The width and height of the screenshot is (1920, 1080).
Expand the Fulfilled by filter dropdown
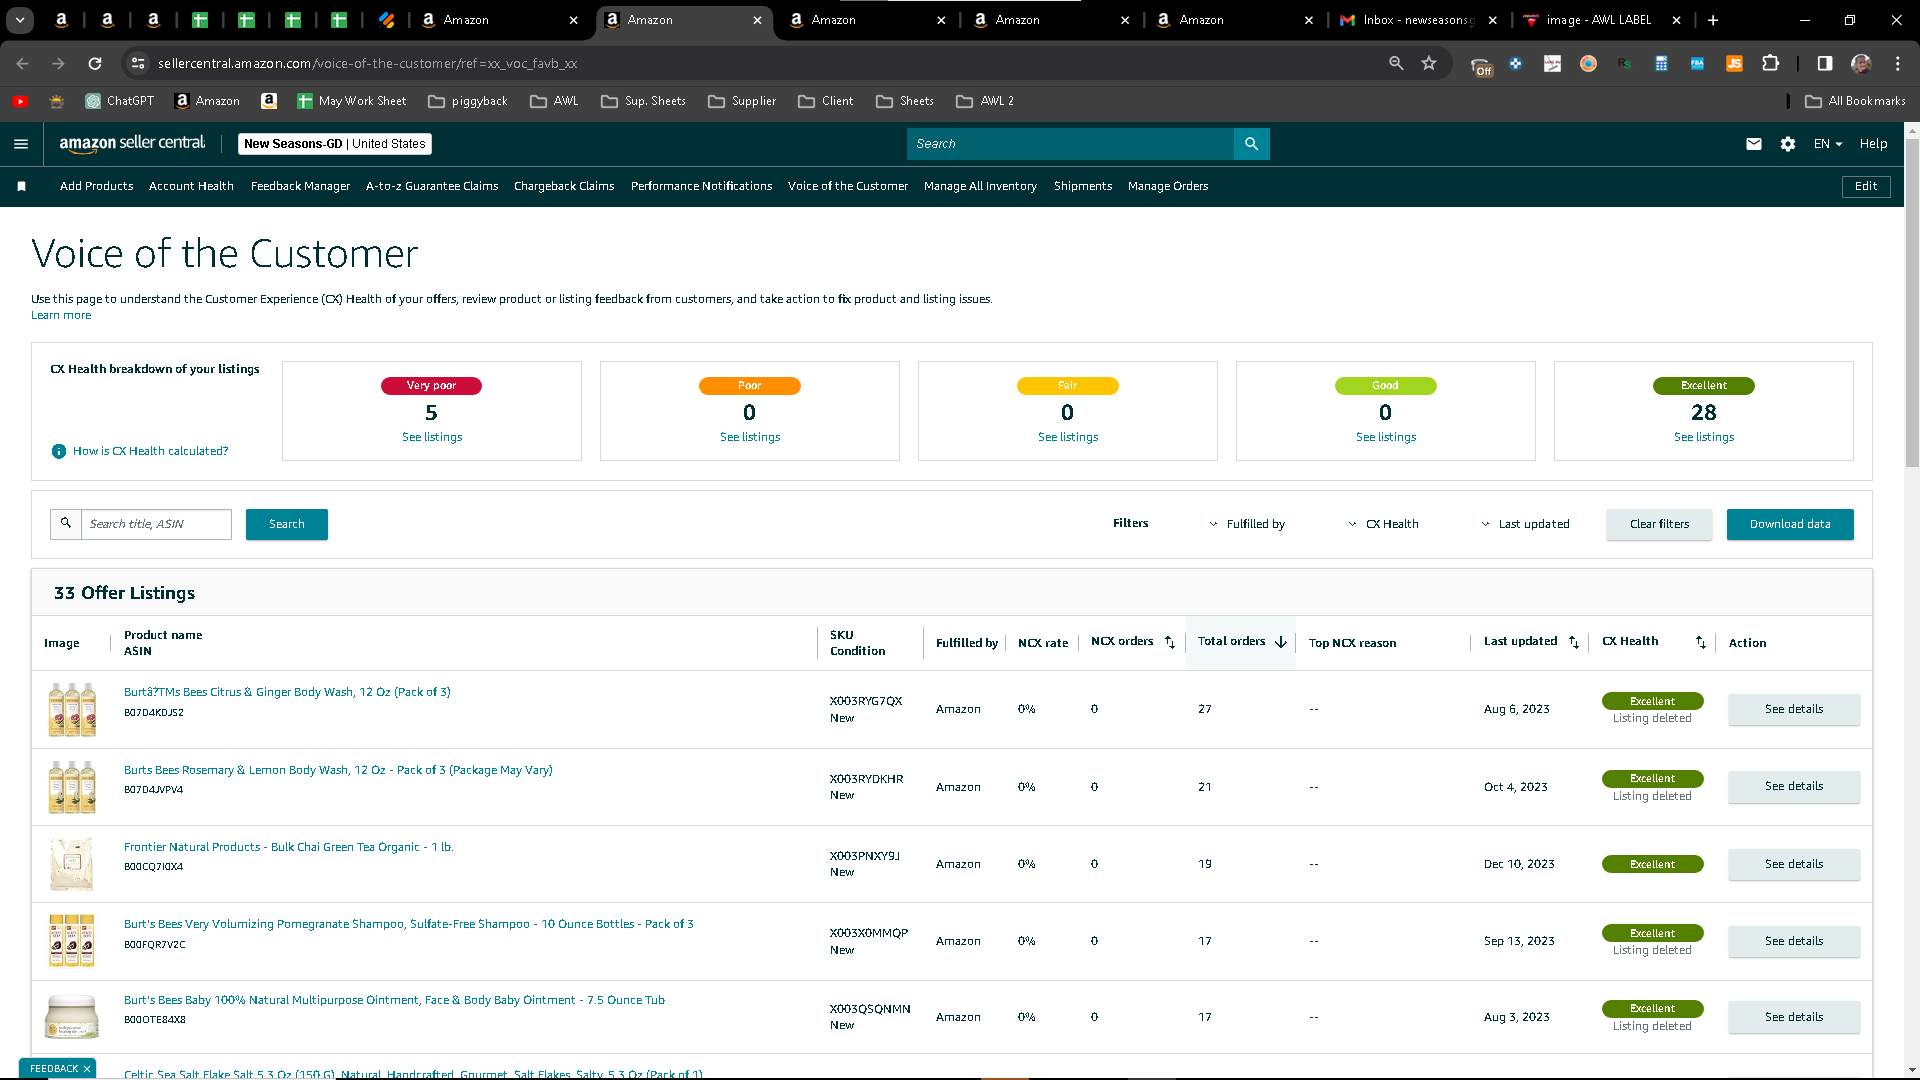pyautogui.click(x=1246, y=524)
